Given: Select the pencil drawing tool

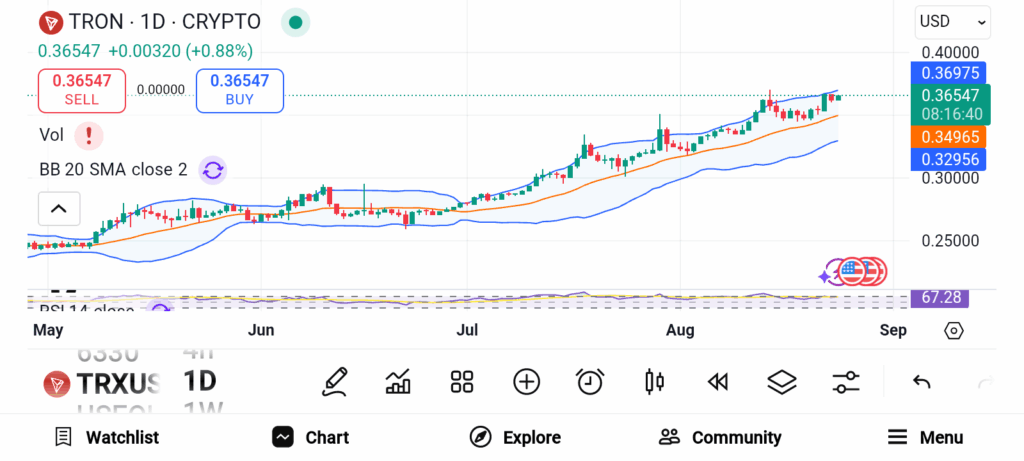Looking at the screenshot, I should coord(335,381).
